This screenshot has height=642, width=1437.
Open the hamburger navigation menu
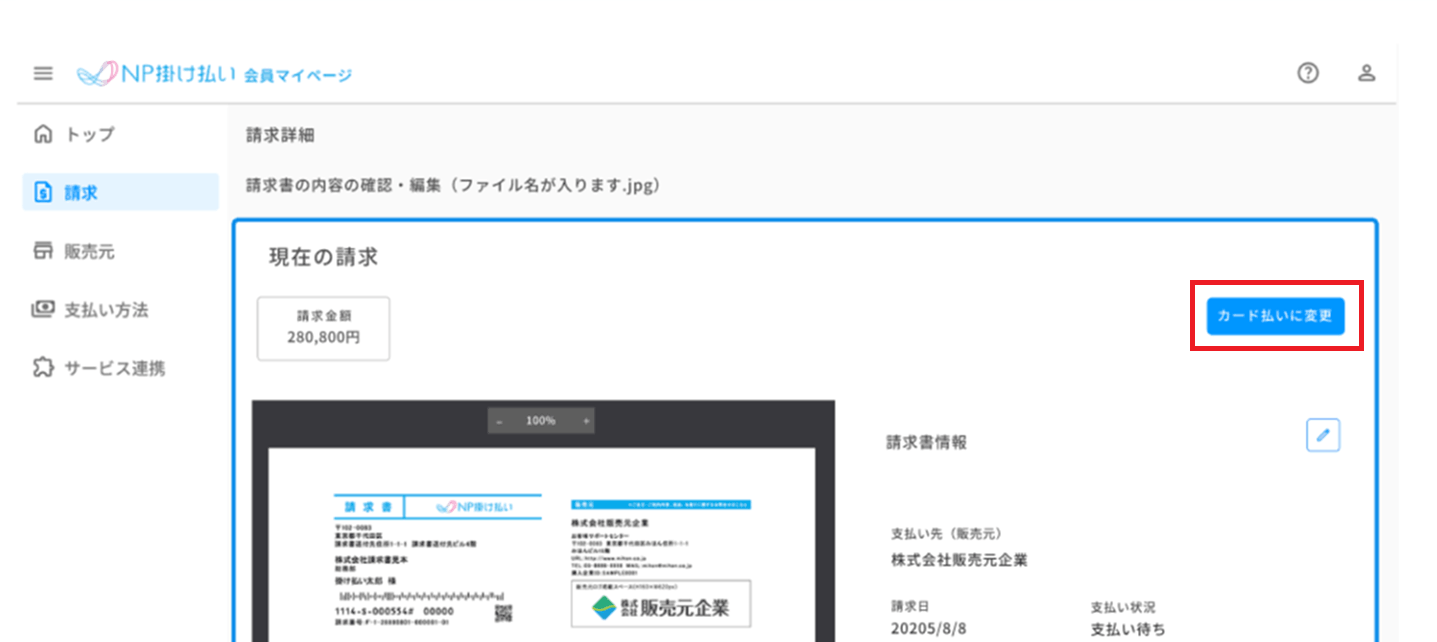point(42,72)
